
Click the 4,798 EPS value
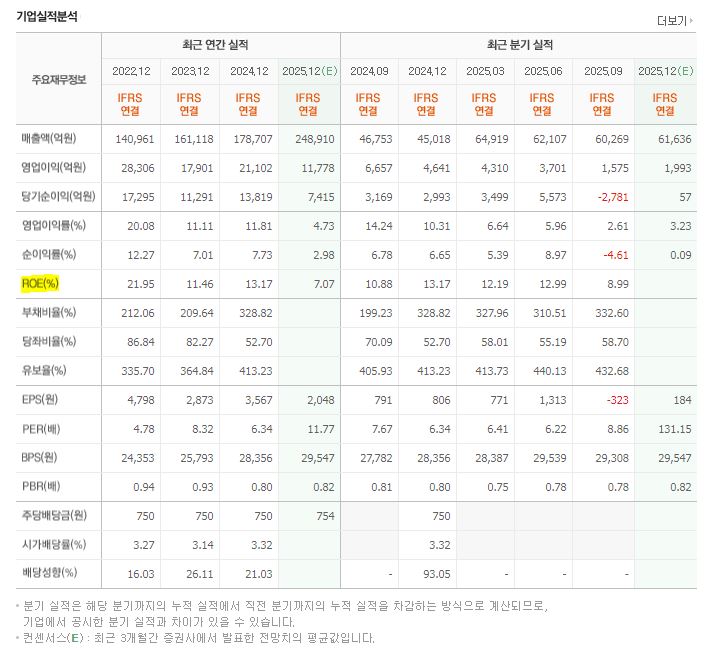click(x=141, y=400)
